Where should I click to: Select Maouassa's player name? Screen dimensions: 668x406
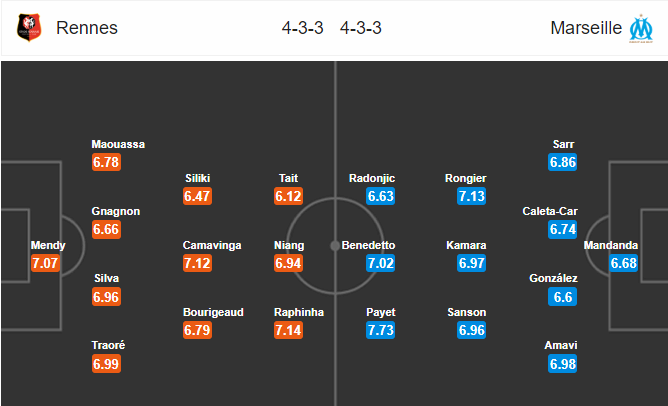pyautogui.click(x=118, y=144)
